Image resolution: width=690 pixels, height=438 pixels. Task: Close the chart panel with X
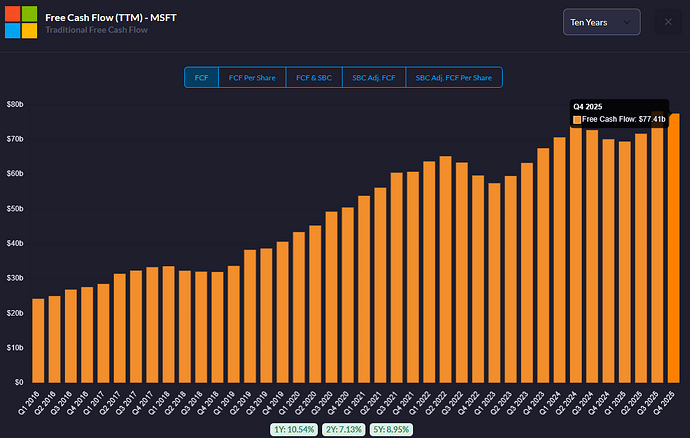(x=668, y=22)
